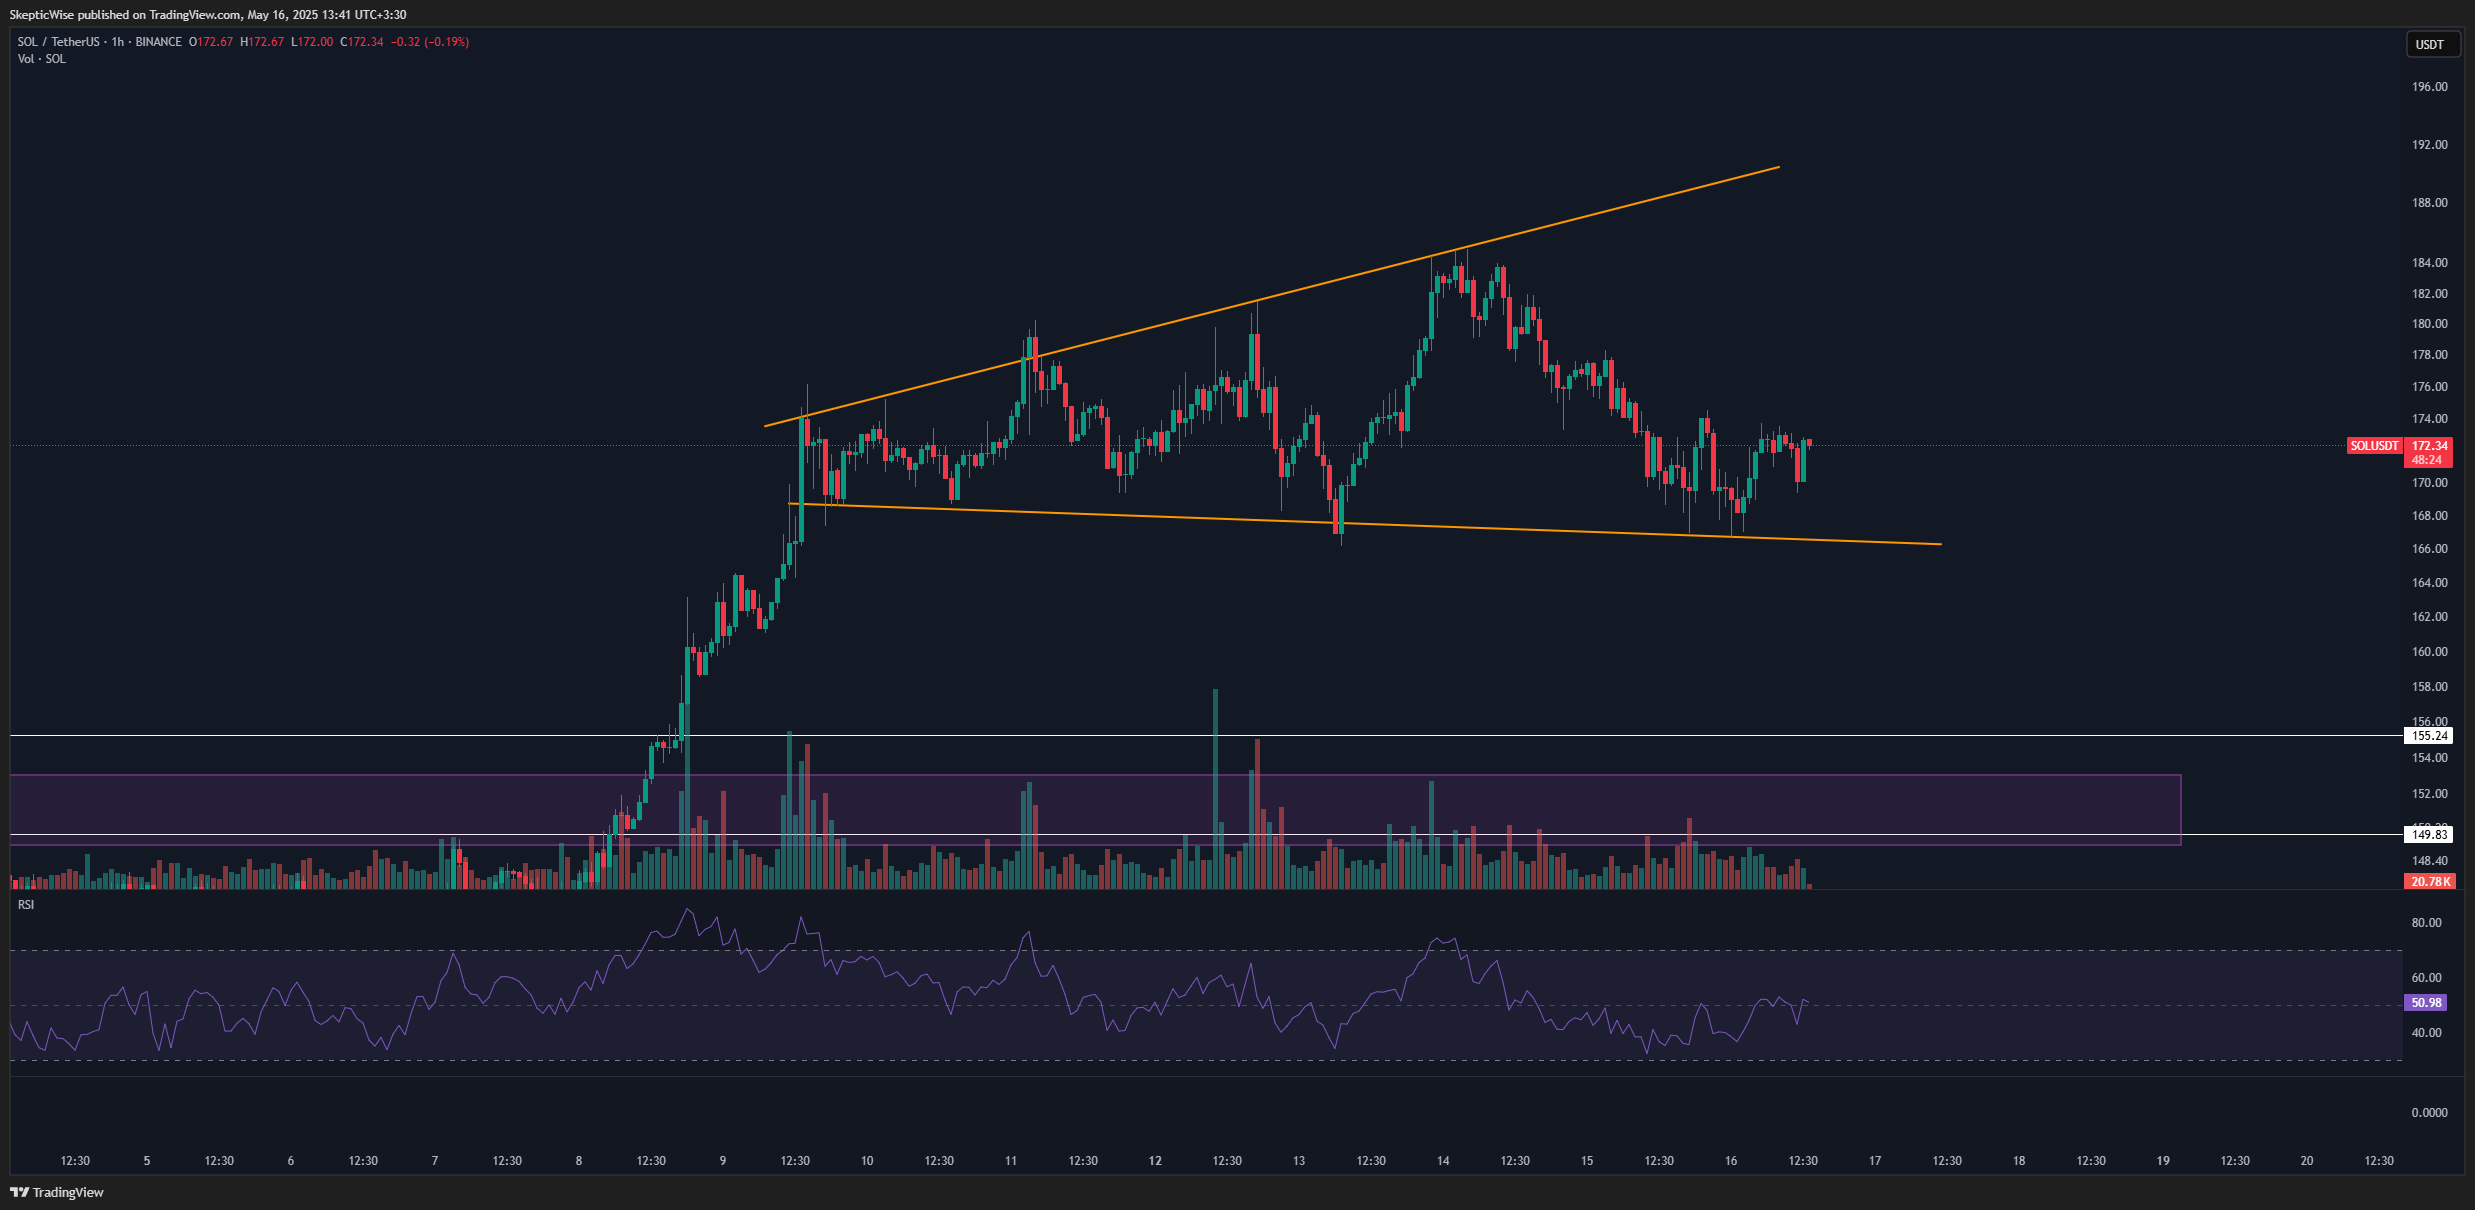Viewport: 2475px width, 1210px height.
Task: Click the SkepticWise published header text
Action: pyautogui.click(x=207, y=15)
